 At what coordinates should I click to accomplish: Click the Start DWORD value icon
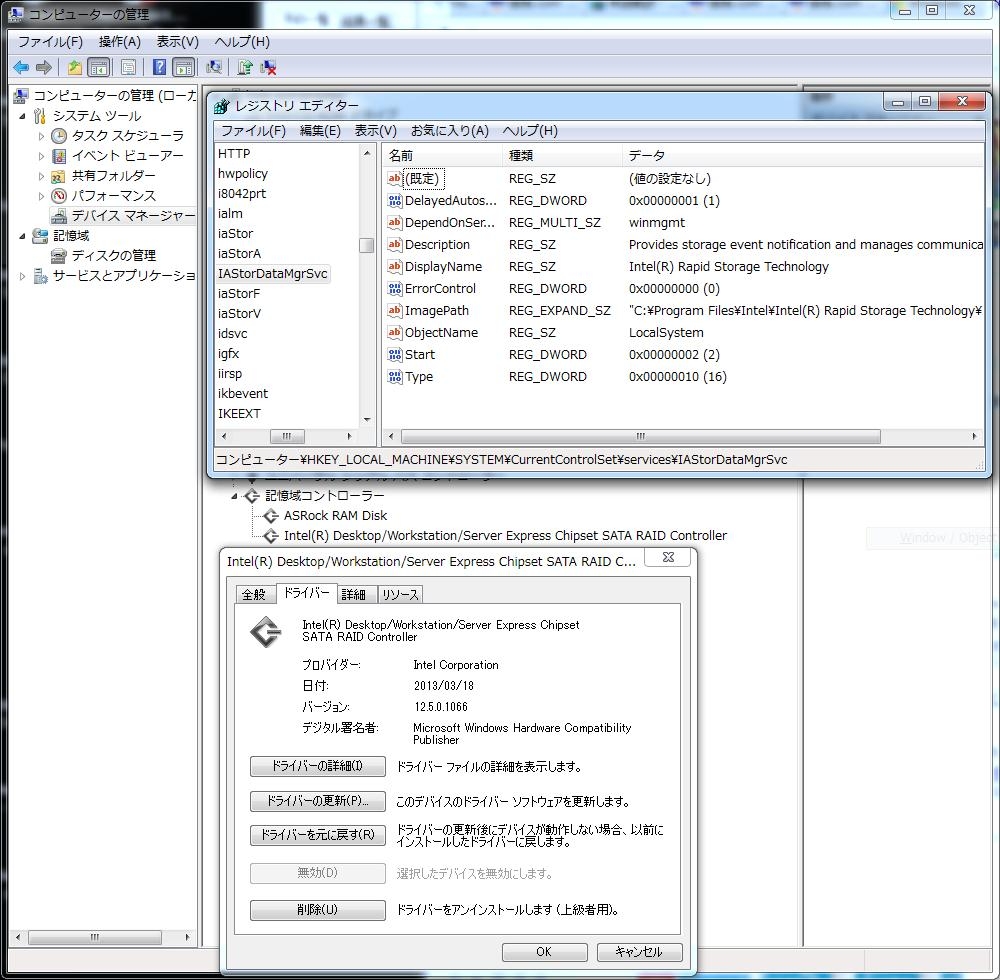[395, 355]
